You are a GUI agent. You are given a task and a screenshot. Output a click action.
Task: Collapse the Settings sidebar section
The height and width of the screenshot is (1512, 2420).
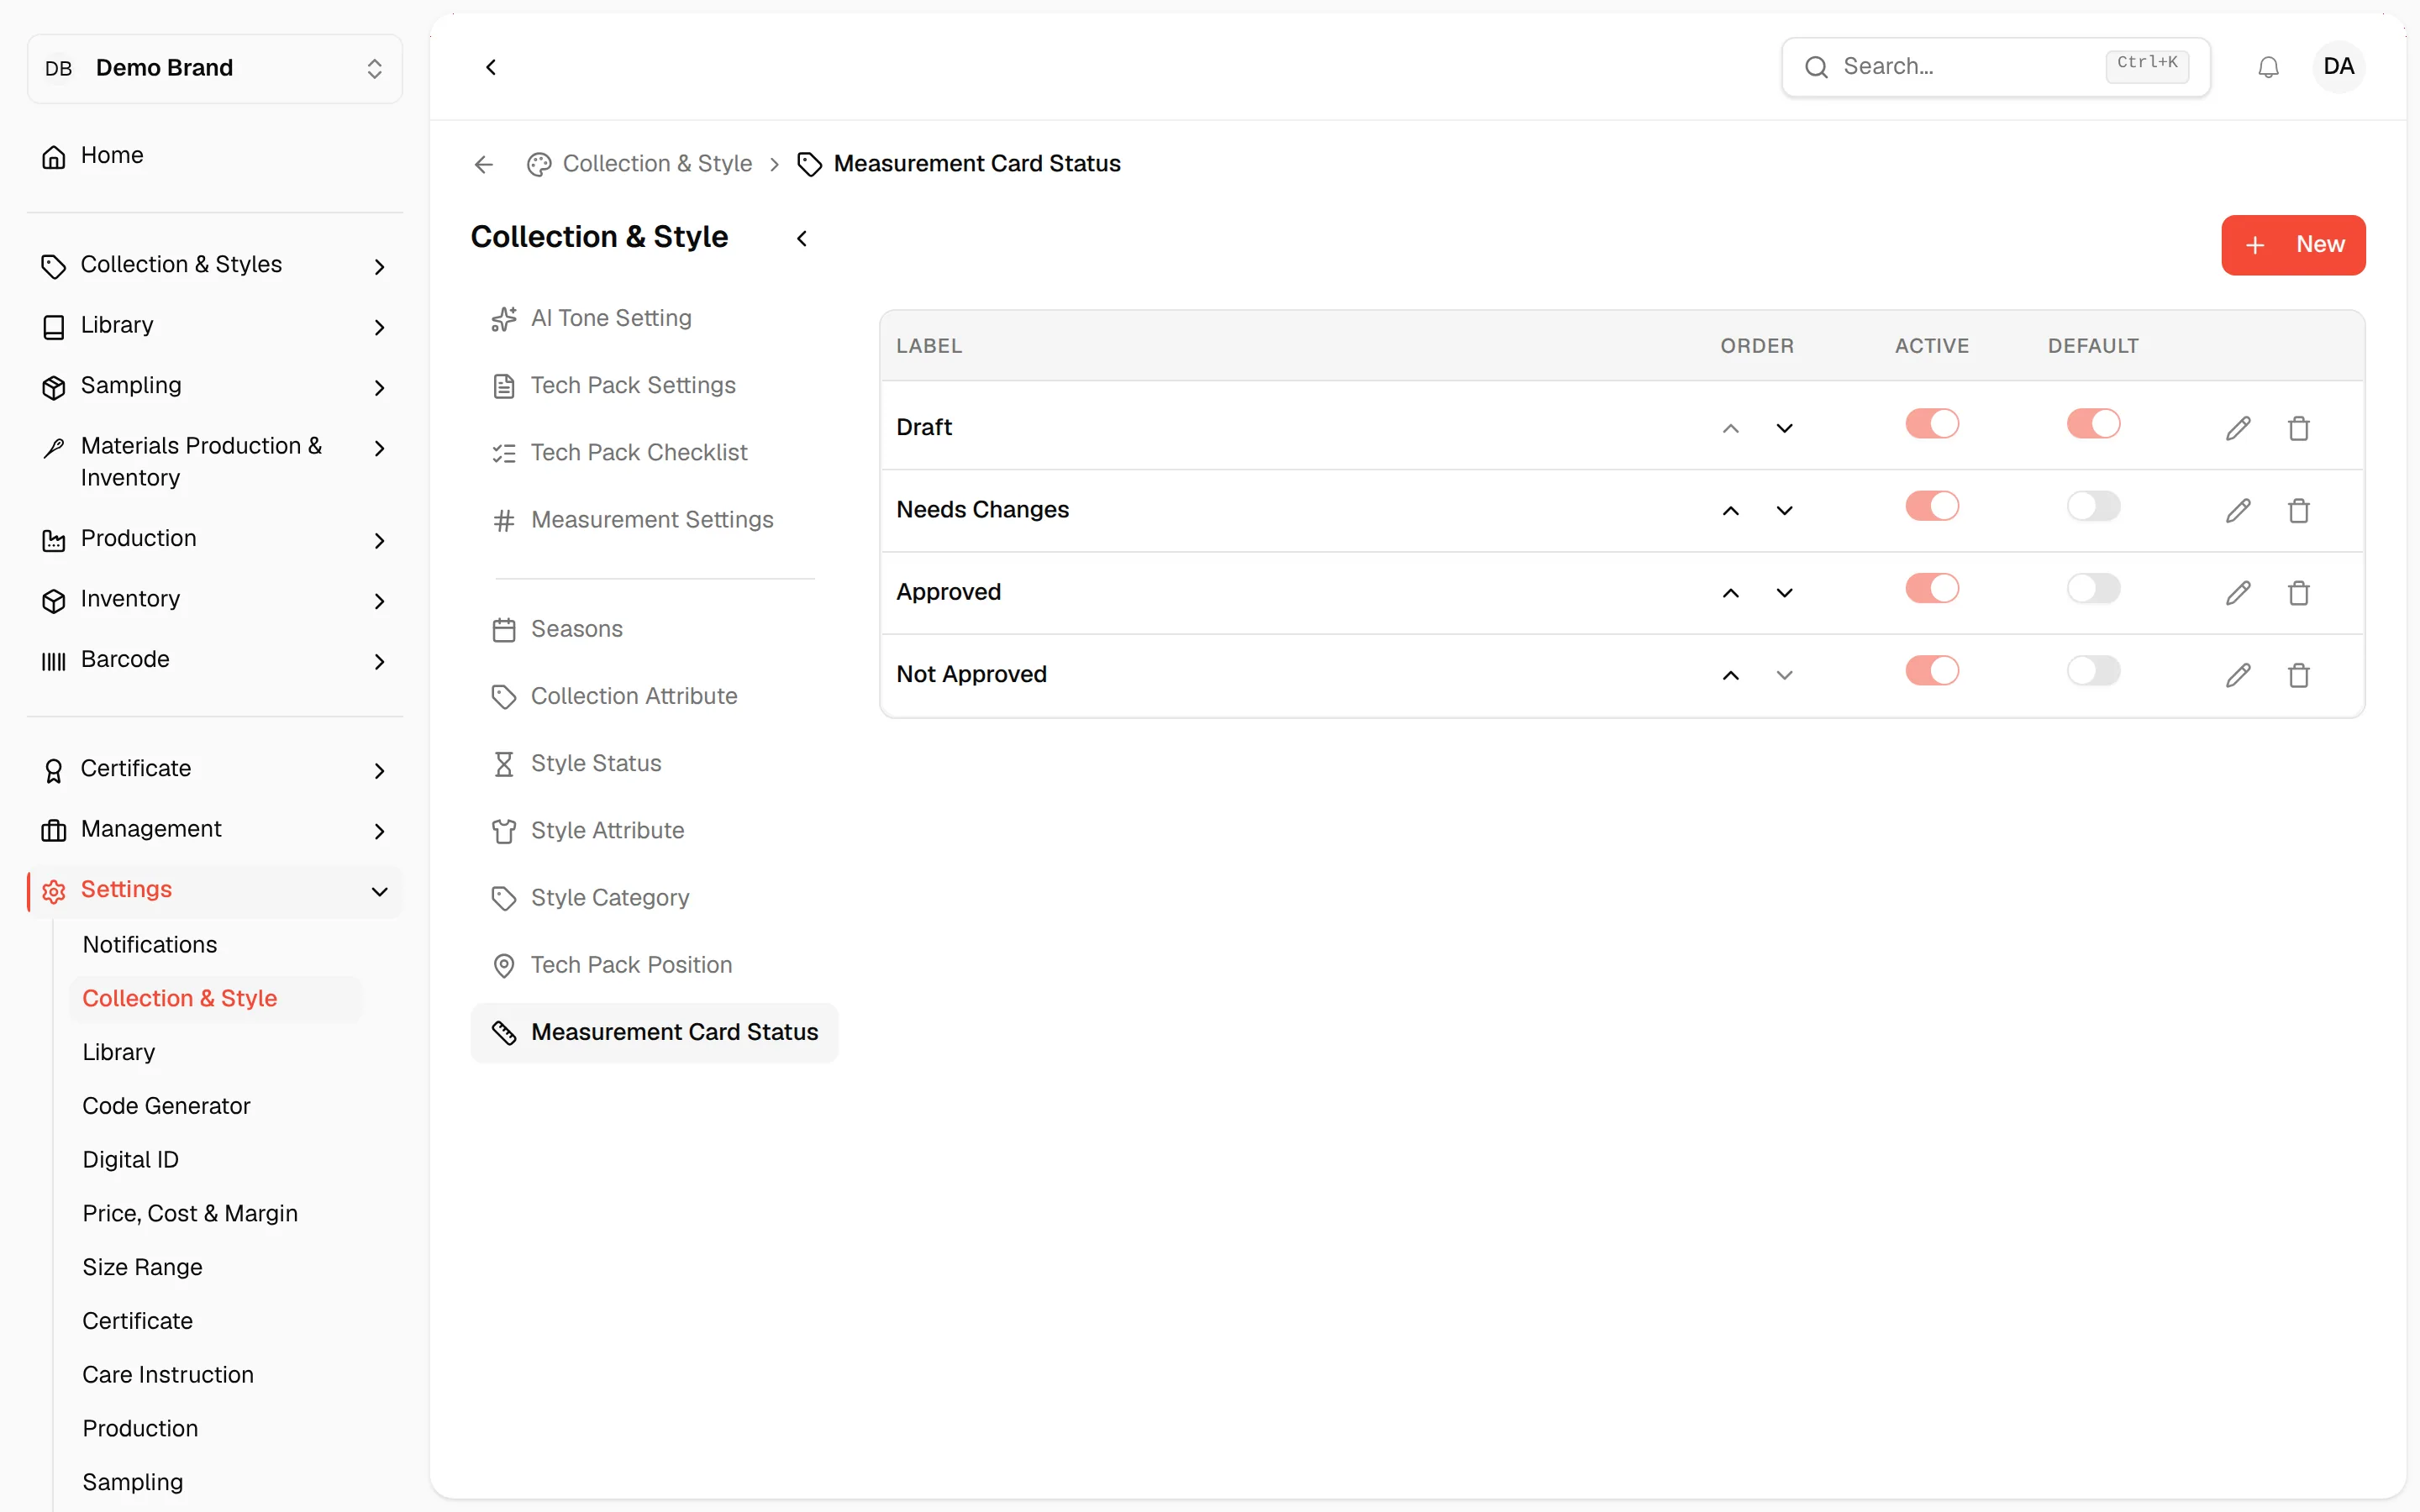(x=215, y=890)
